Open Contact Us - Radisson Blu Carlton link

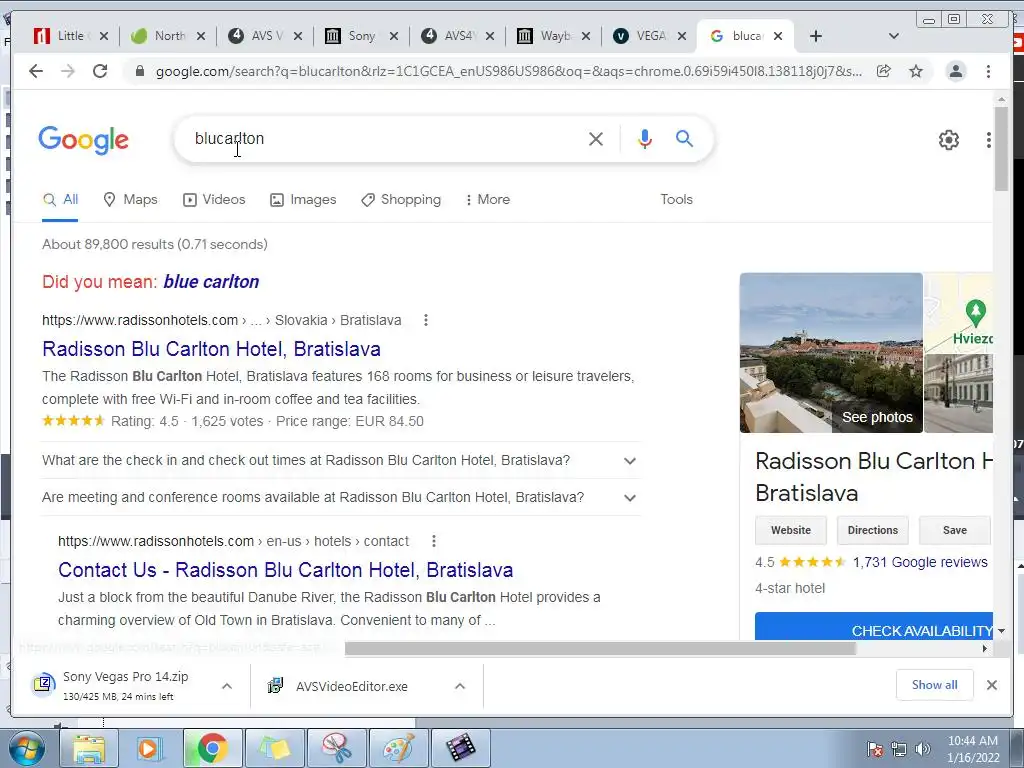coord(285,570)
